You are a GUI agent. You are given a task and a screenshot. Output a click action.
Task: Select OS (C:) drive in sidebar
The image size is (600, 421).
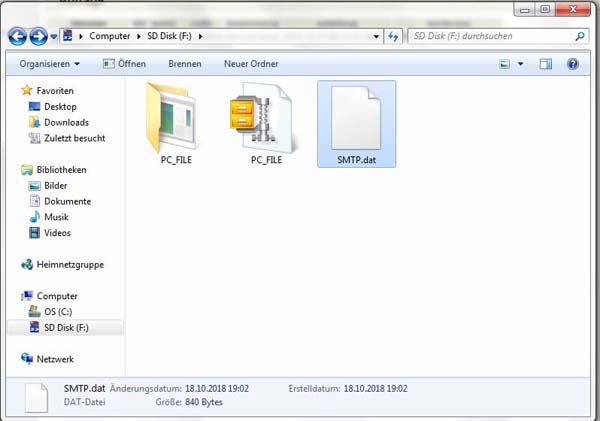(x=59, y=312)
